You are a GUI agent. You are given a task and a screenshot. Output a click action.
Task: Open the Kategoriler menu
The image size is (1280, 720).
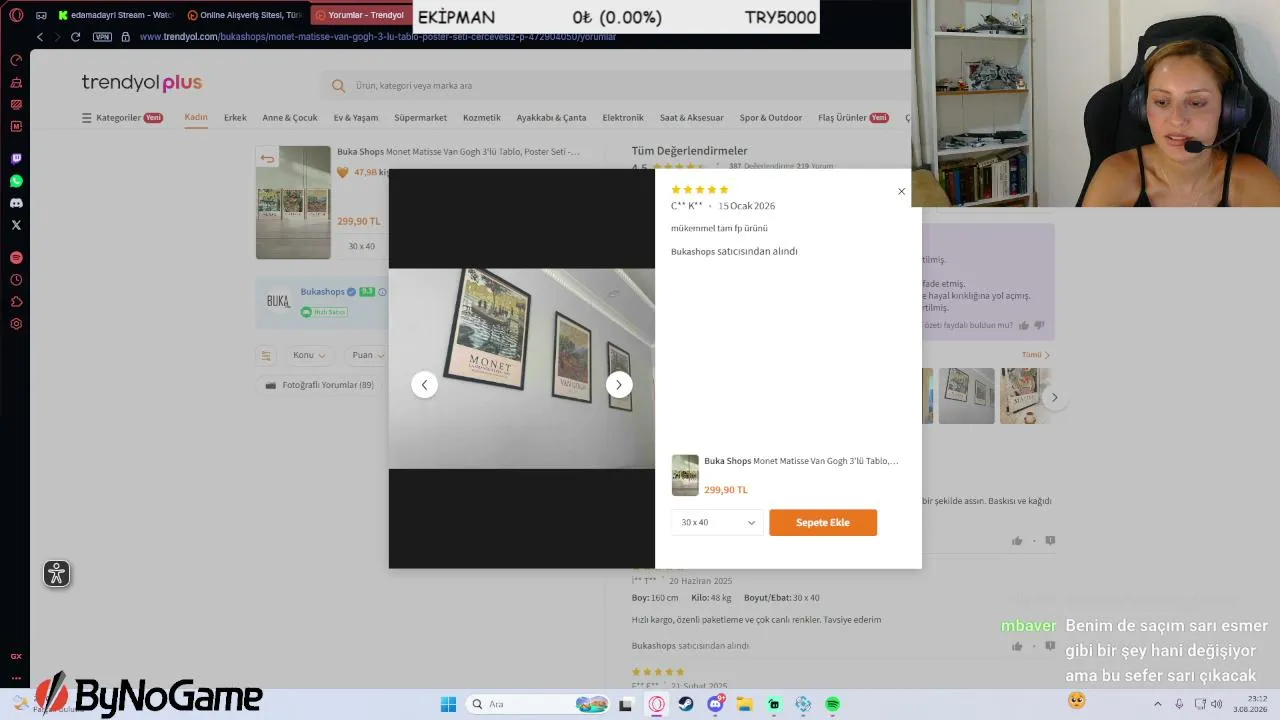click(122, 118)
